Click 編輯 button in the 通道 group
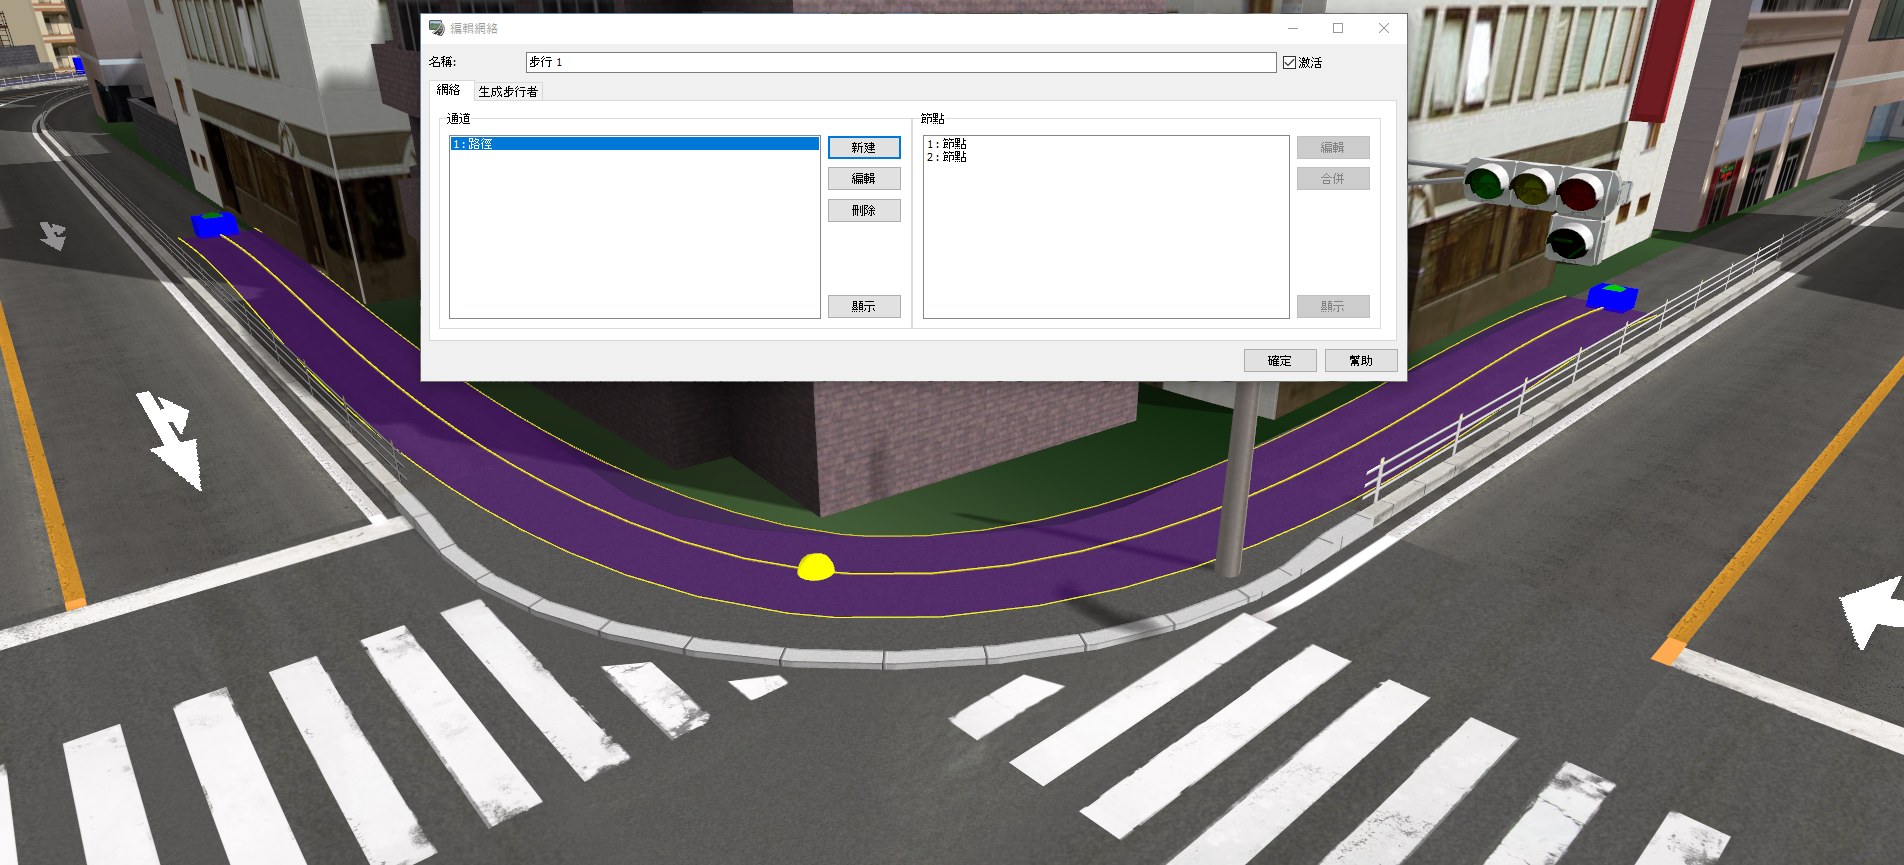 pos(864,178)
